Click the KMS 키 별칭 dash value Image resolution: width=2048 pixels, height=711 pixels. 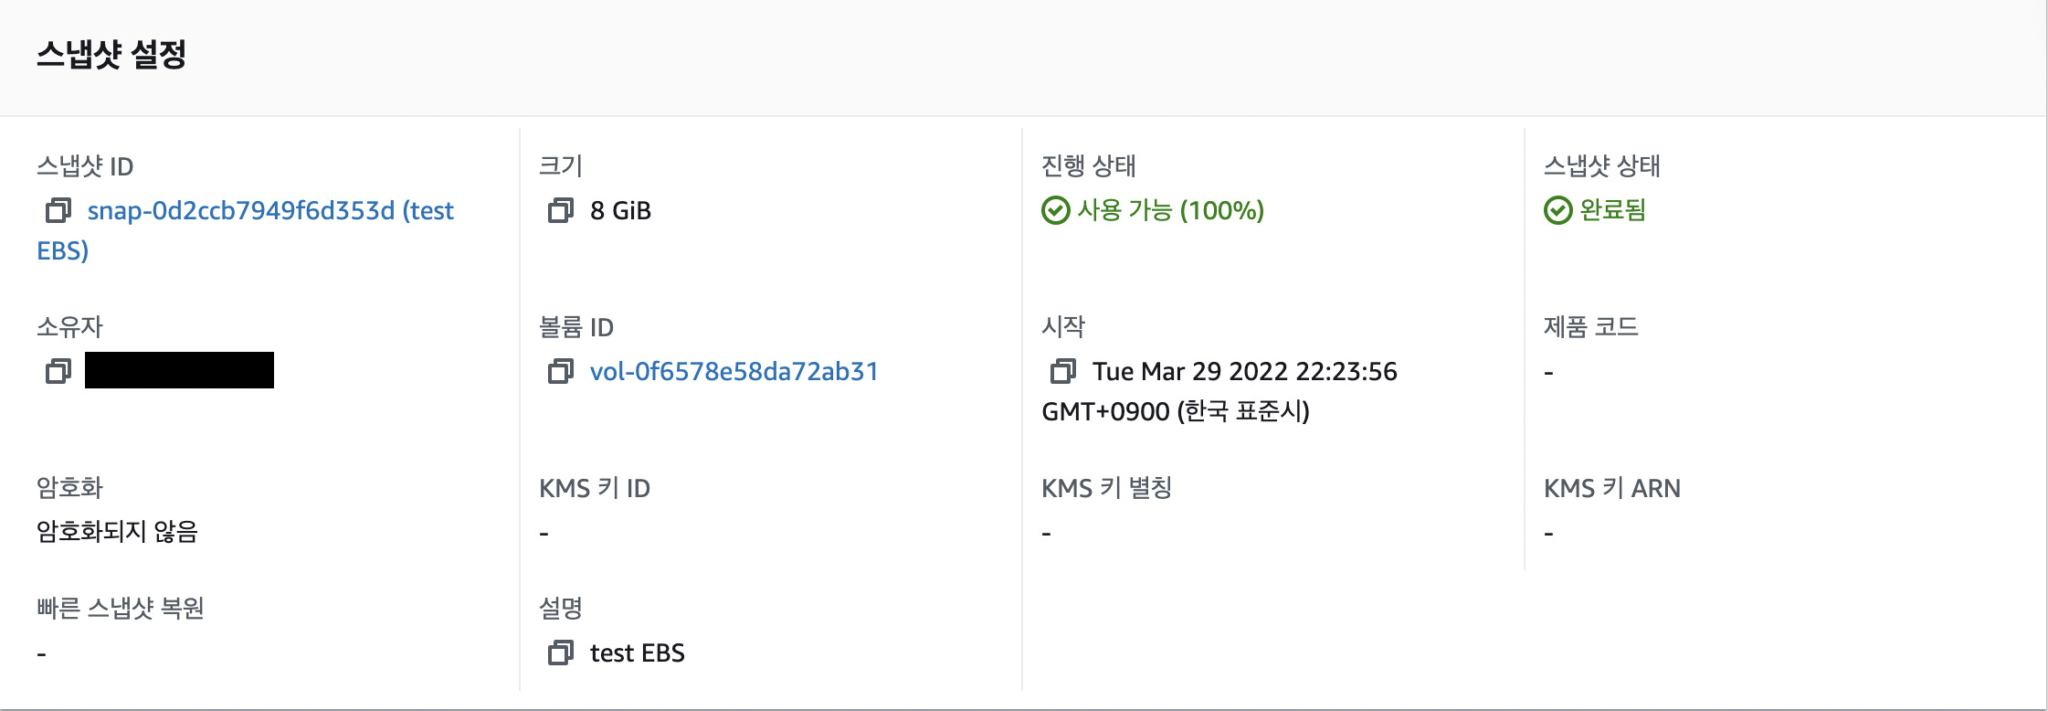coord(1047,533)
